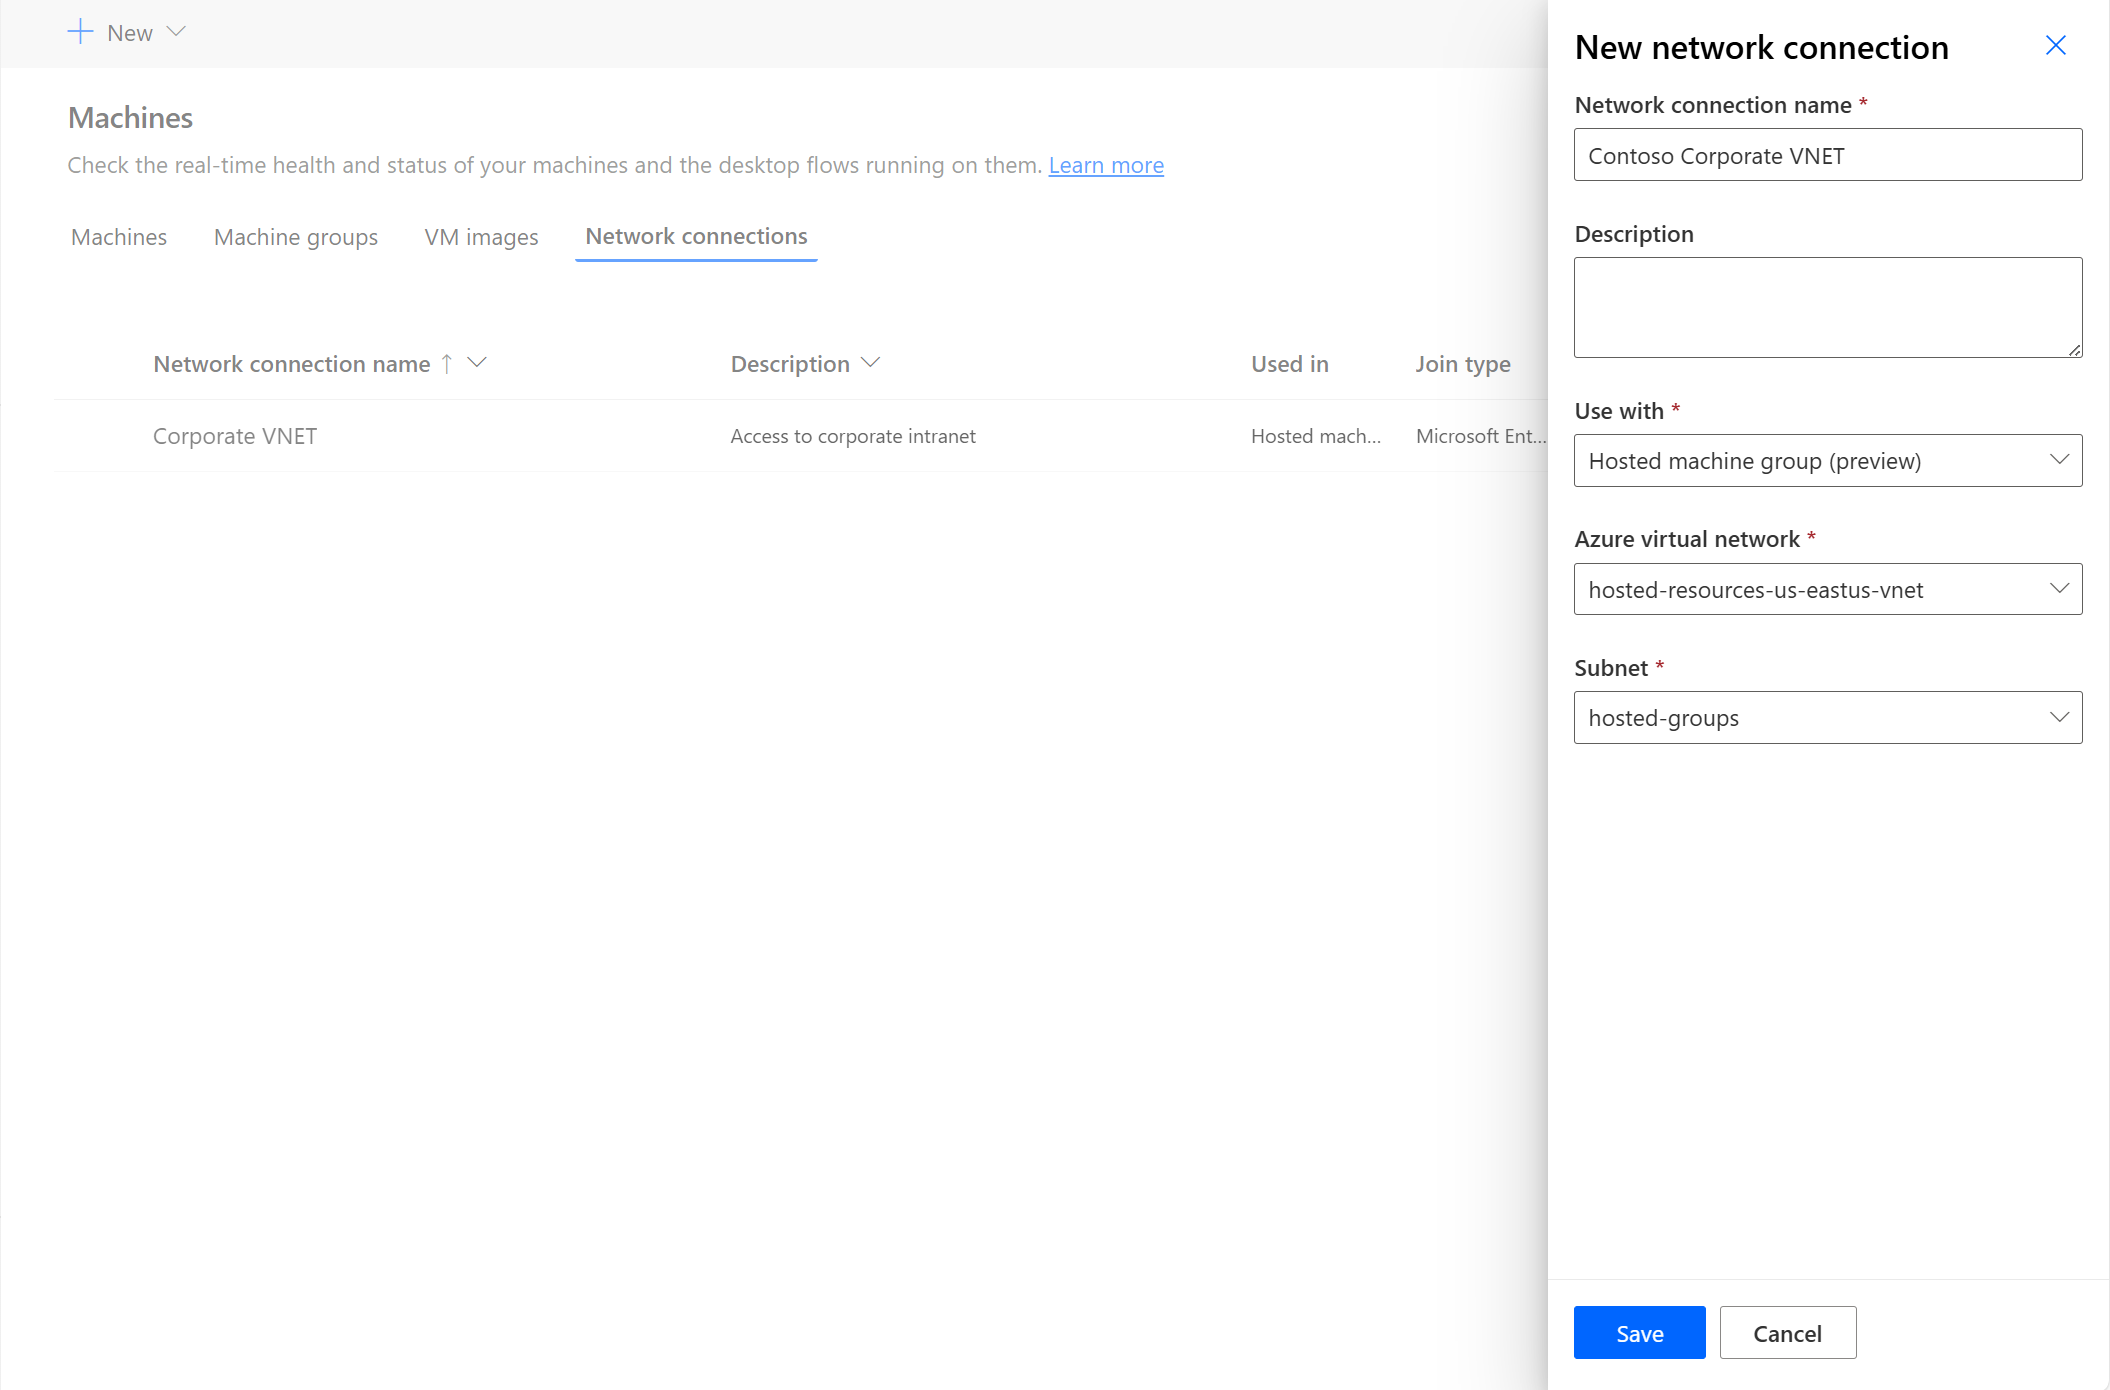Switch to the VM images tab

[x=481, y=236]
